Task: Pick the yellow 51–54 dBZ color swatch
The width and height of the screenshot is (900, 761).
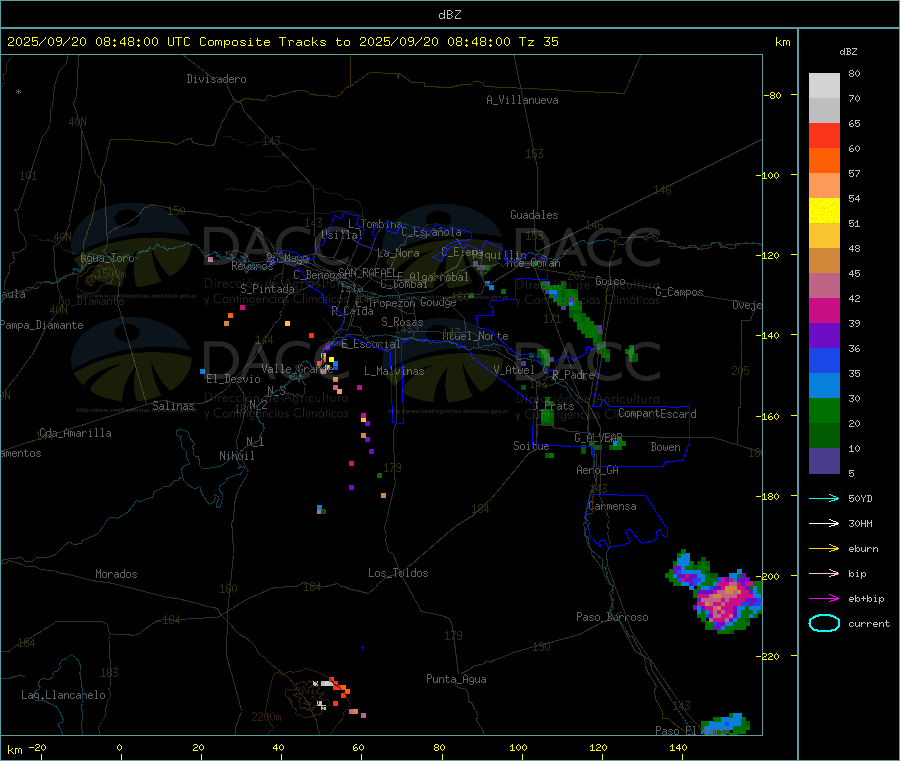Action: (x=824, y=211)
